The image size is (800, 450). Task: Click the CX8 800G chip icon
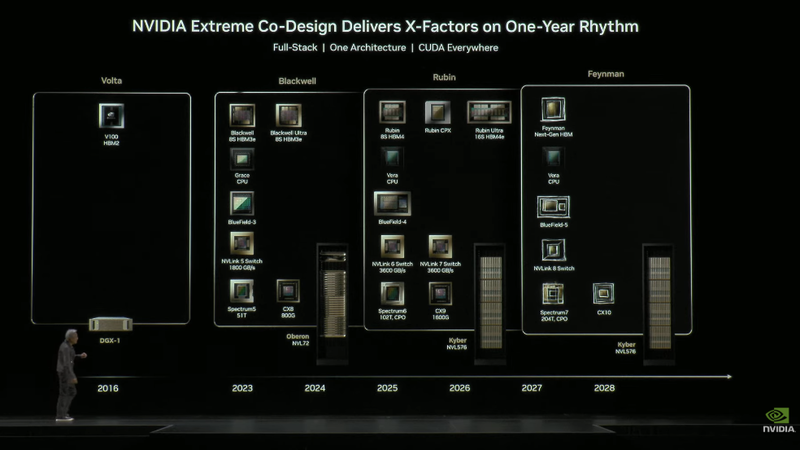click(x=288, y=291)
